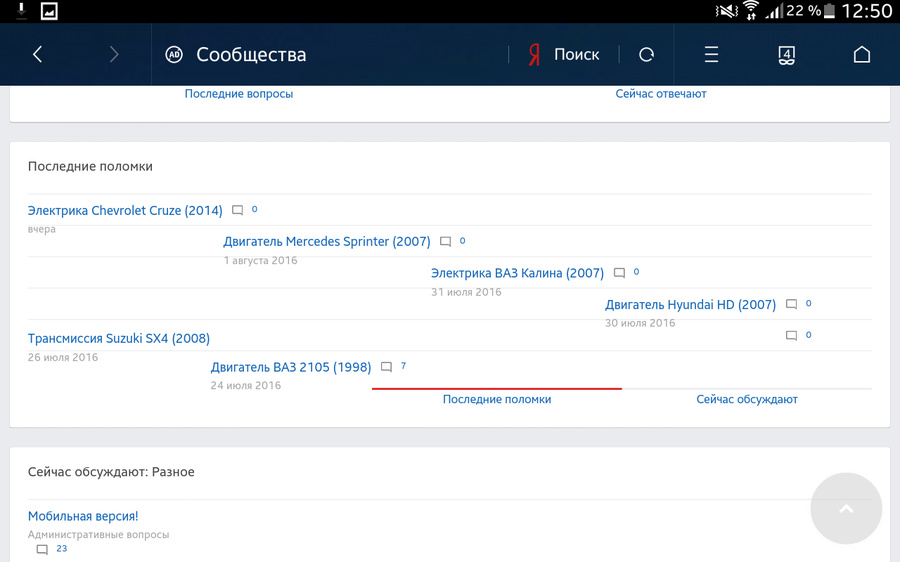Tap the Последние поломки section heading
This screenshot has height=562, width=900.
pos(90,166)
